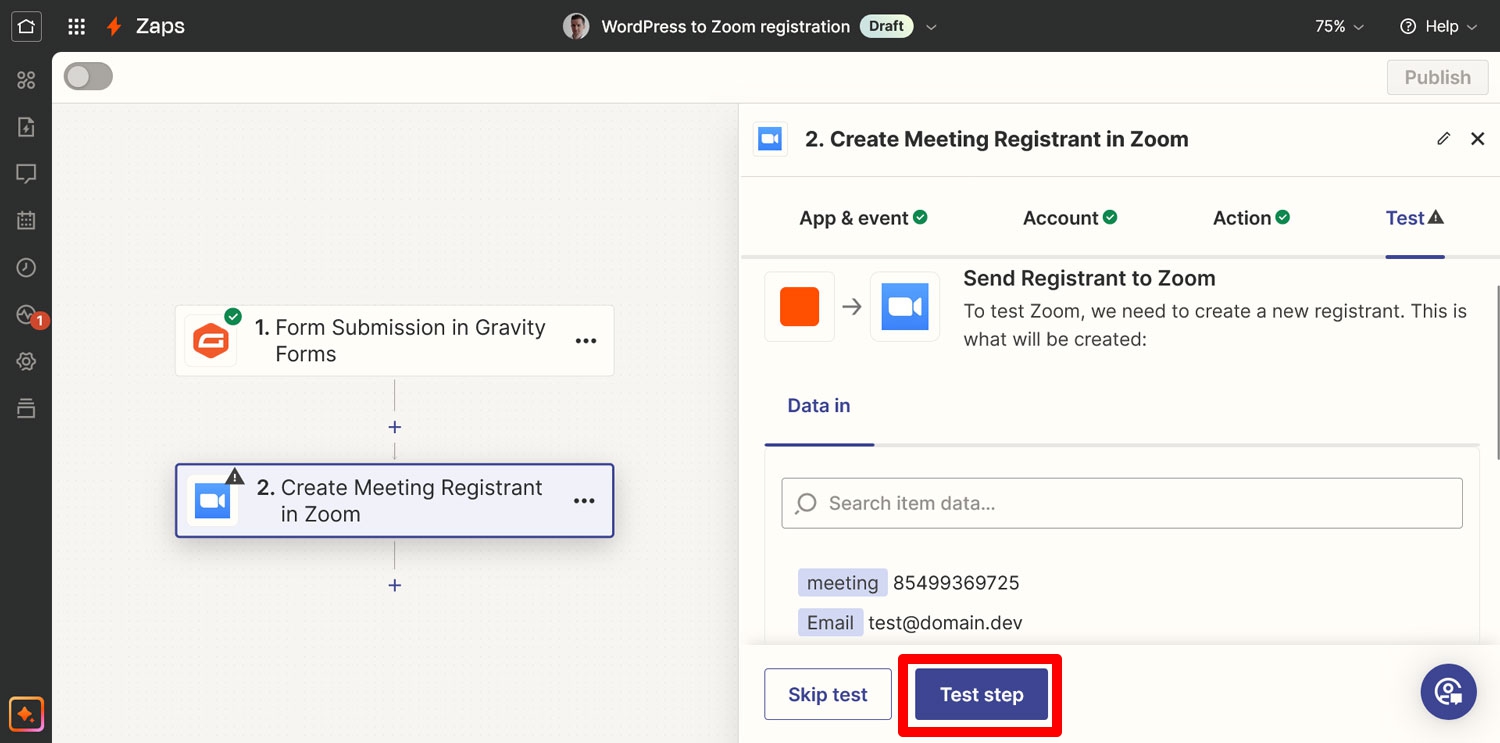
Task: Click the orange source app icon
Action: (799, 307)
